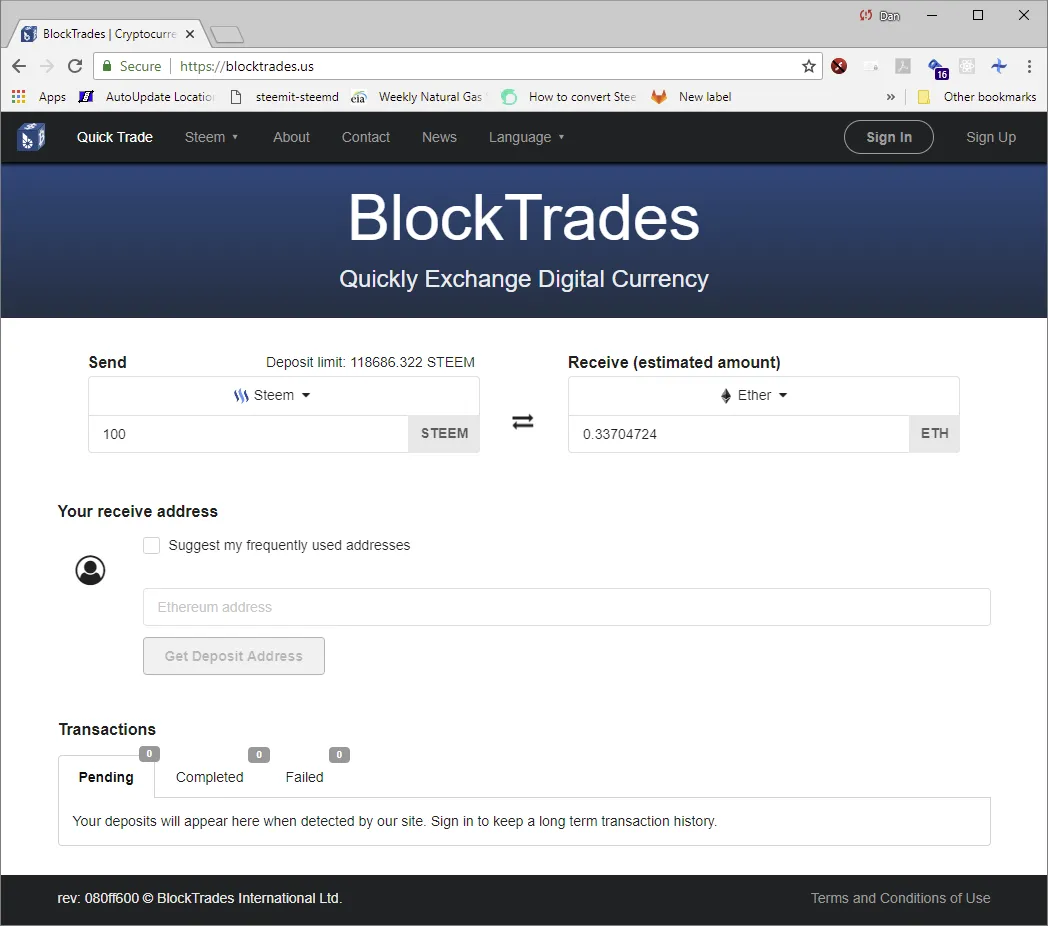The width and height of the screenshot is (1048, 926).
Task: Click the STEEM unit label
Action: pos(444,434)
